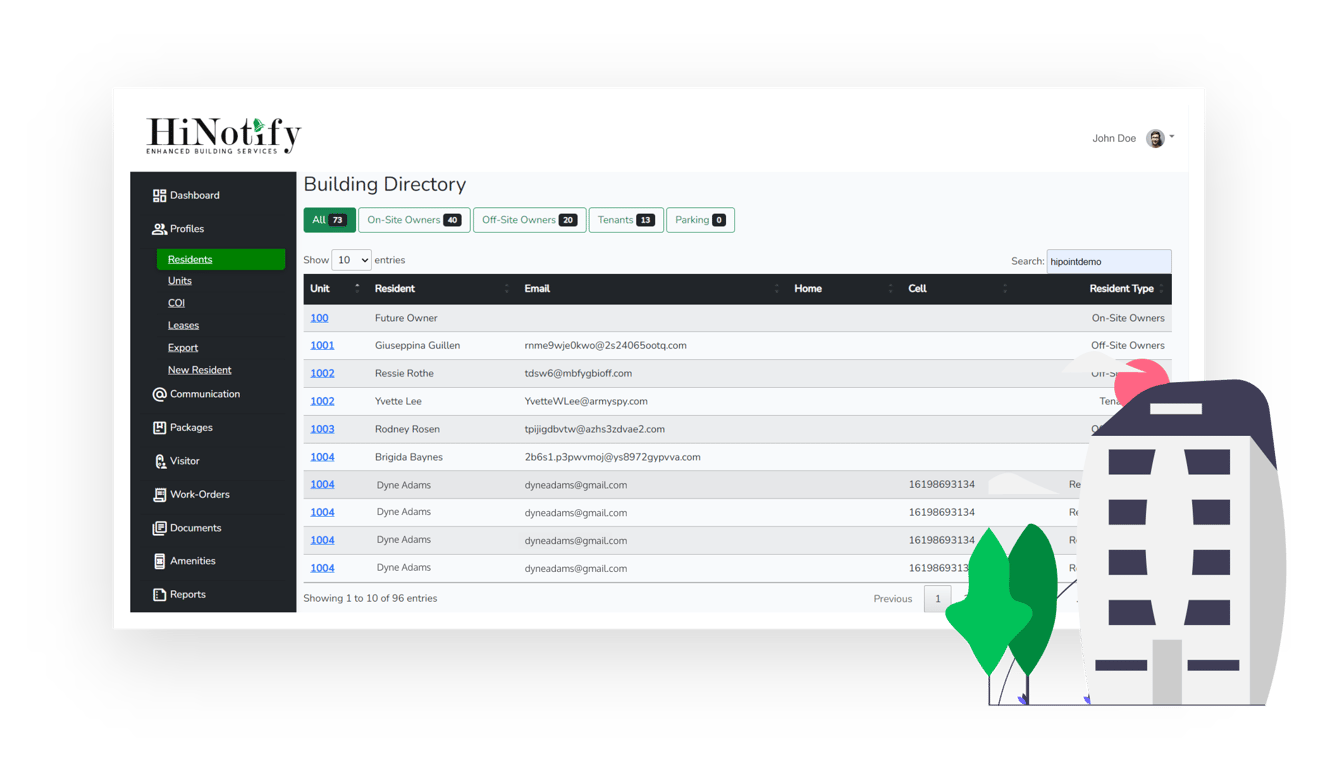The height and width of the screenshot is (768, 1318).
Task: Open unit 1003 link for Rodney Rosen
Action: (x=322, y=430)
